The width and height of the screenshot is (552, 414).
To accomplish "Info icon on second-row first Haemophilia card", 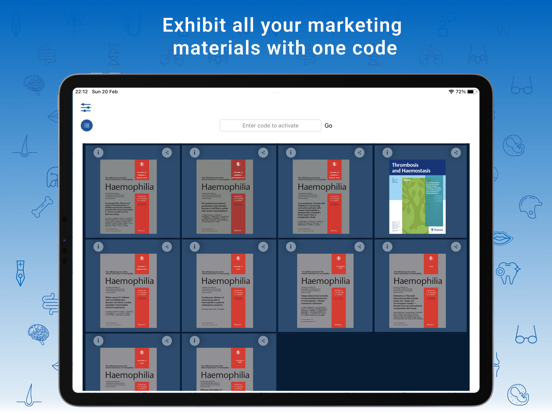I will pyautogui.click(x=98, y=246).
